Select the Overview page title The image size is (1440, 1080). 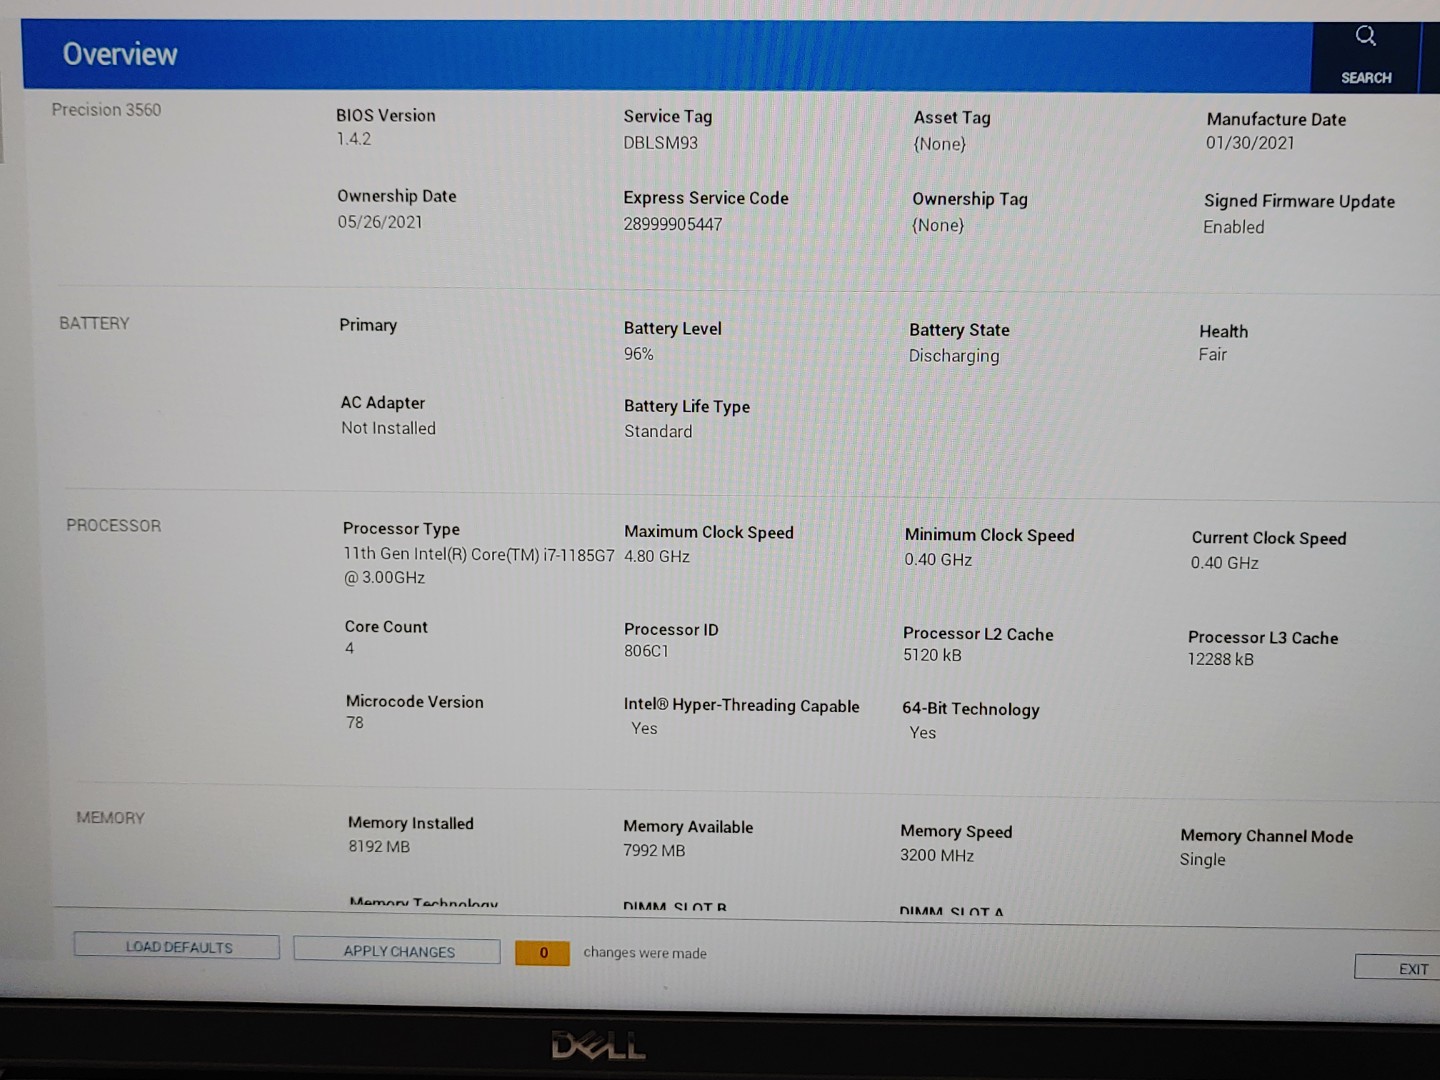coord(120,54)
